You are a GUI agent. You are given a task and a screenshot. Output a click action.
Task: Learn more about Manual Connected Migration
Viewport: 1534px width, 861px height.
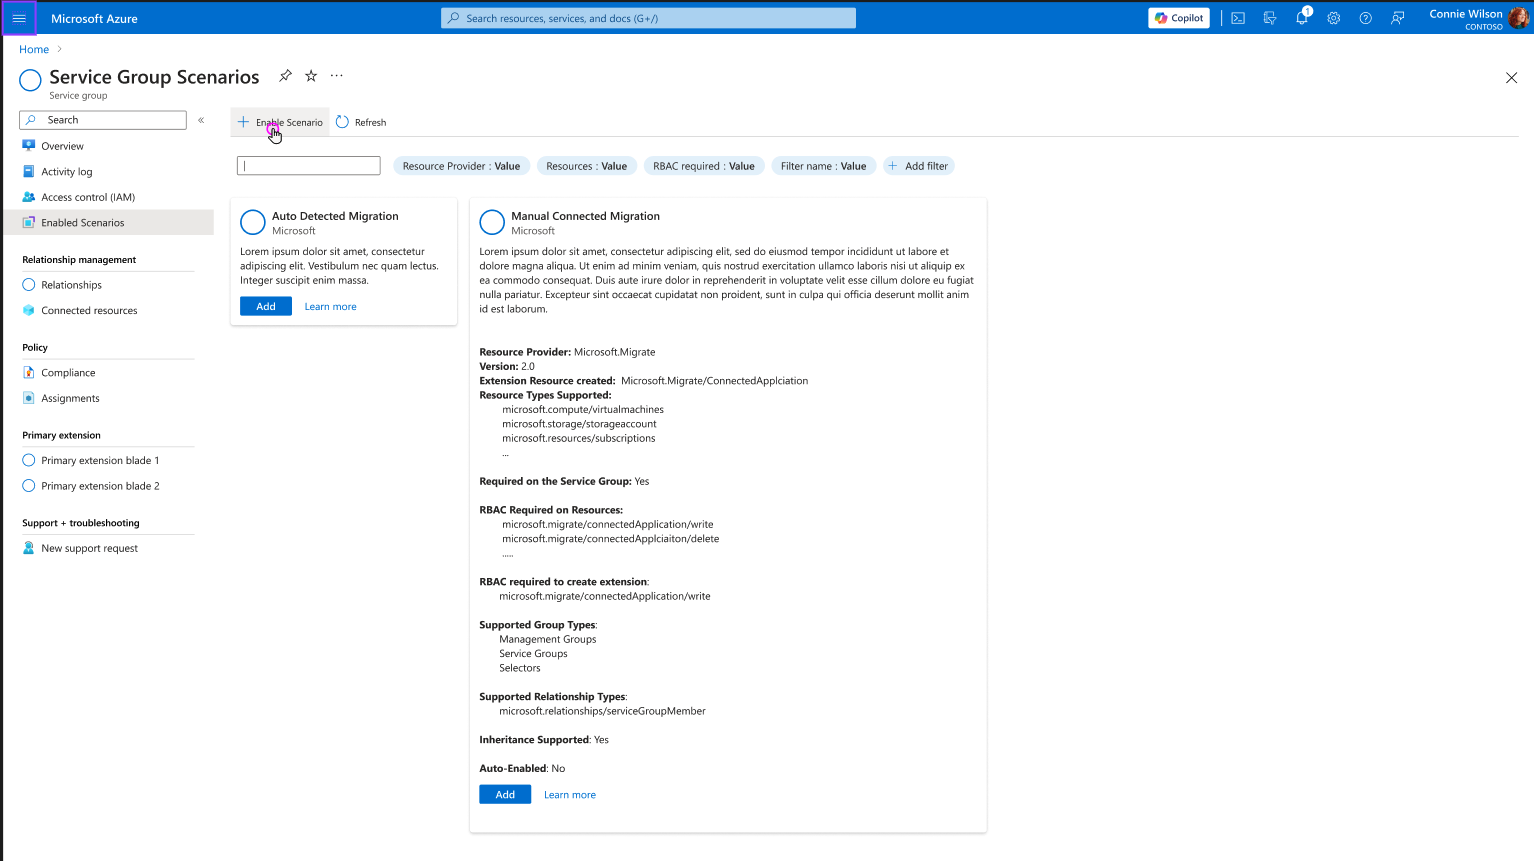coord(570,795)
